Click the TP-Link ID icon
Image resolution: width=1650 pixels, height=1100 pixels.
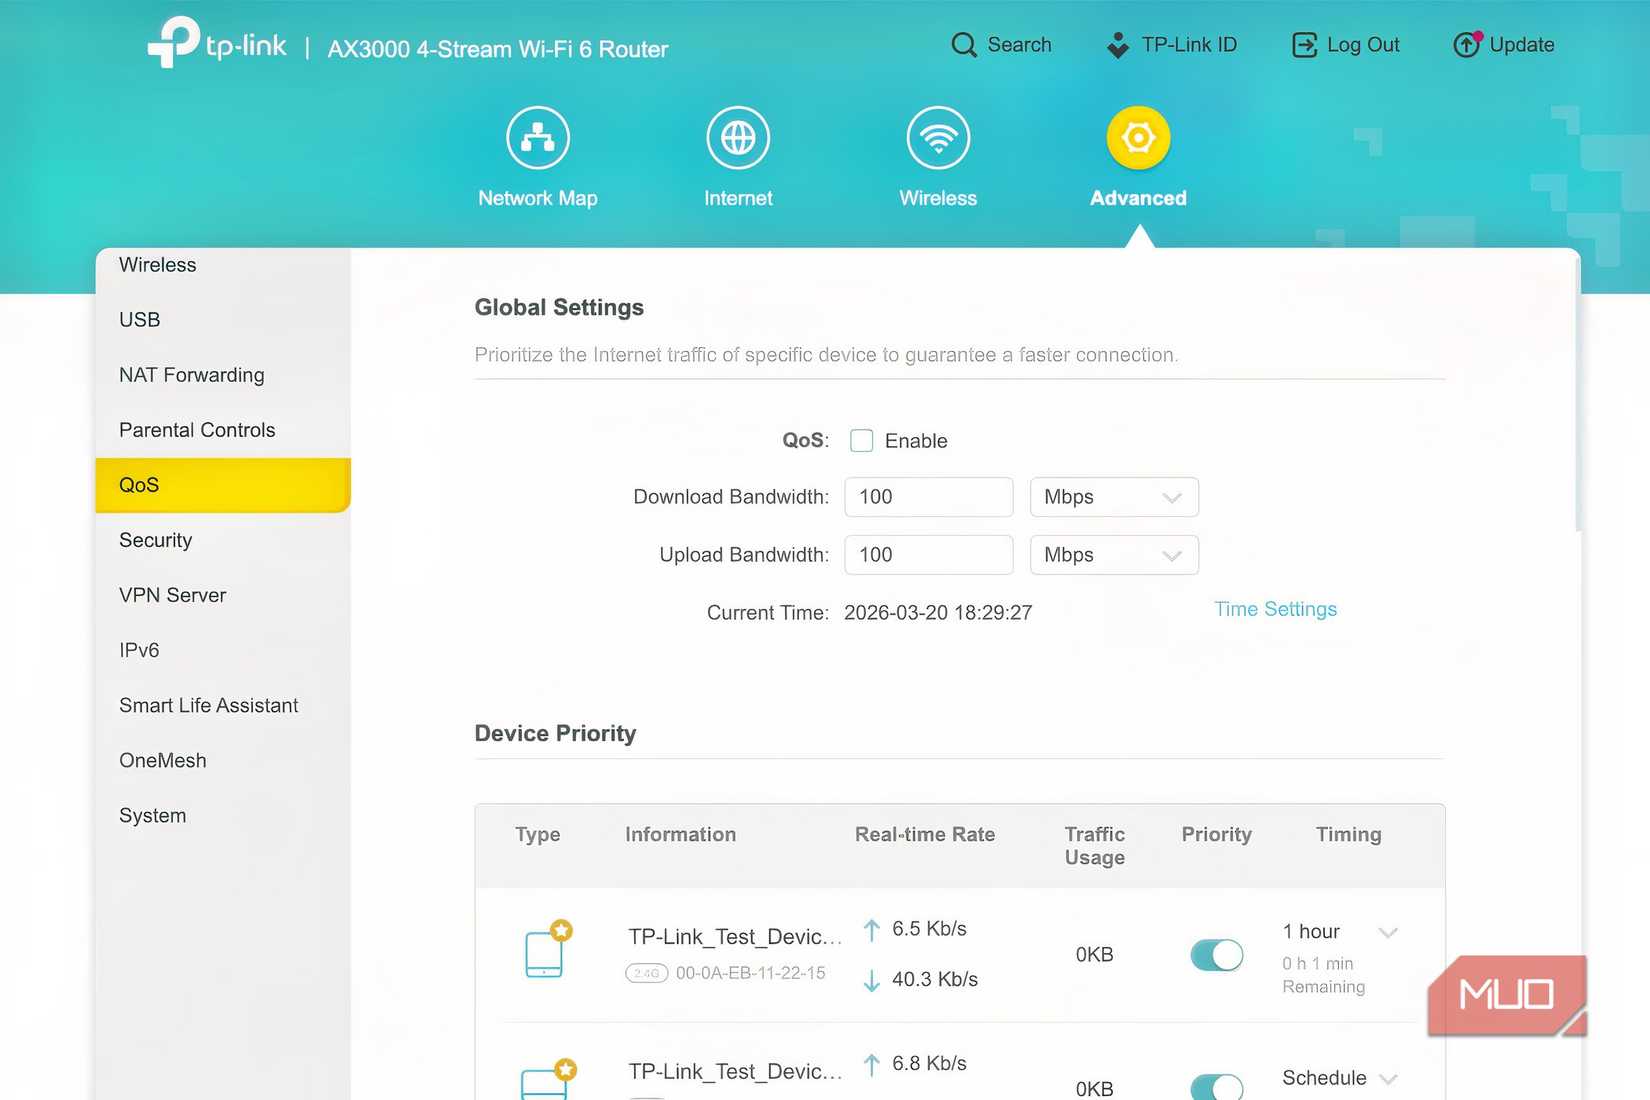coord(1118,45)
